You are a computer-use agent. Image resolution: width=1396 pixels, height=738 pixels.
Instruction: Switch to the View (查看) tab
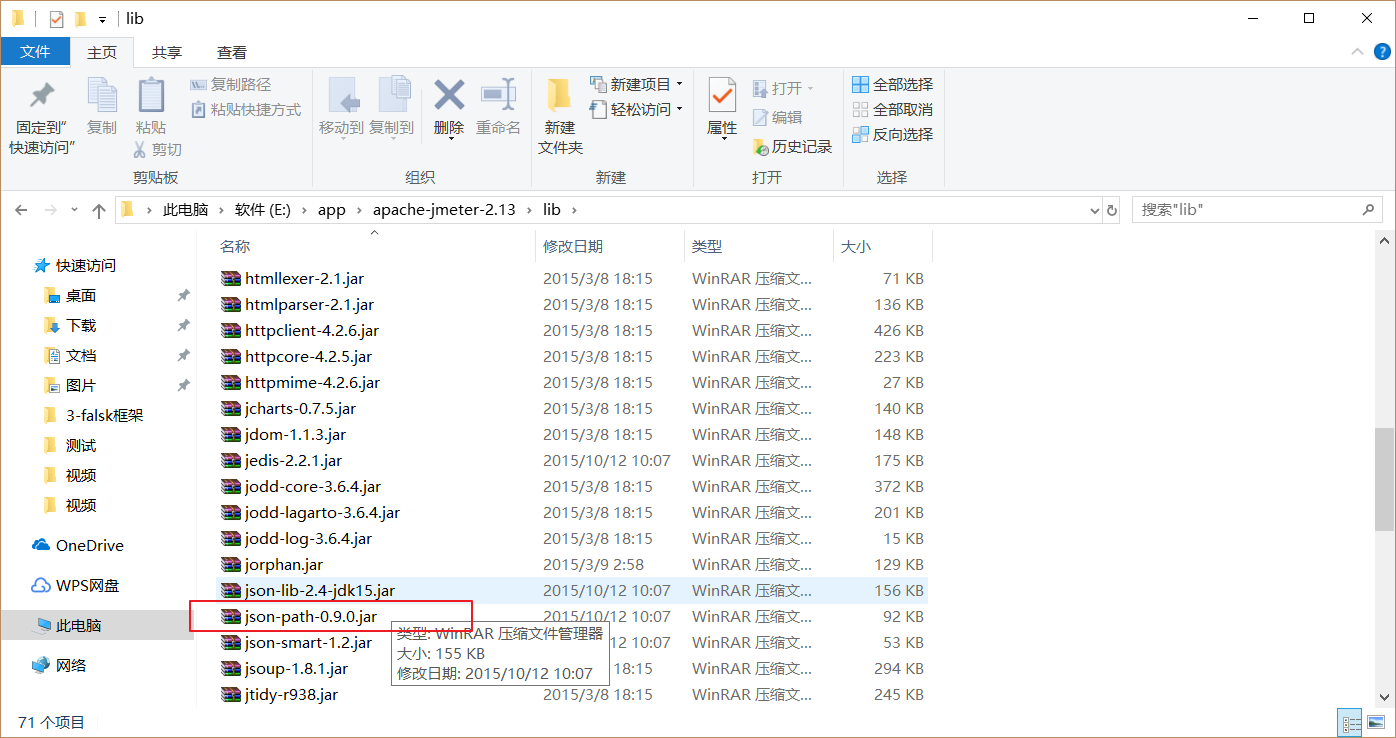tap(232, 52)
